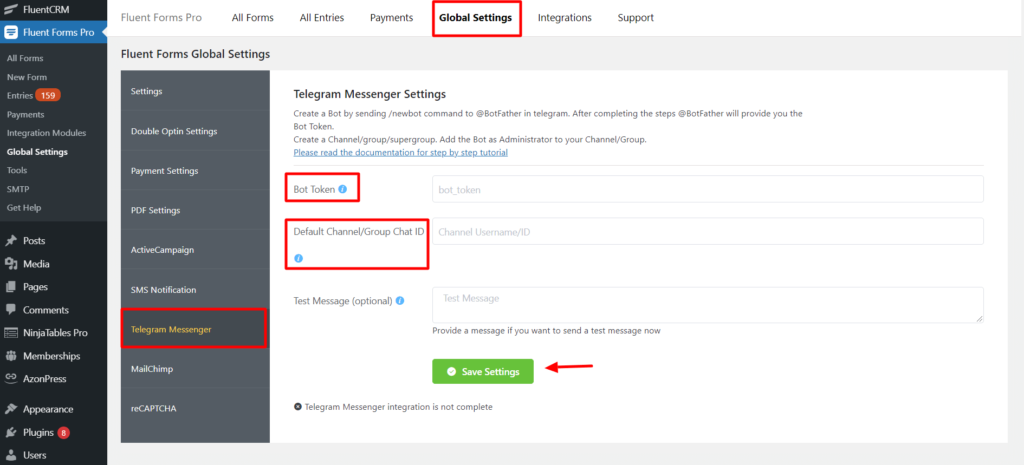The image size is (1024, 465).
Task: Open Plugins via the plug icon
Action: (x=10, y=432)
